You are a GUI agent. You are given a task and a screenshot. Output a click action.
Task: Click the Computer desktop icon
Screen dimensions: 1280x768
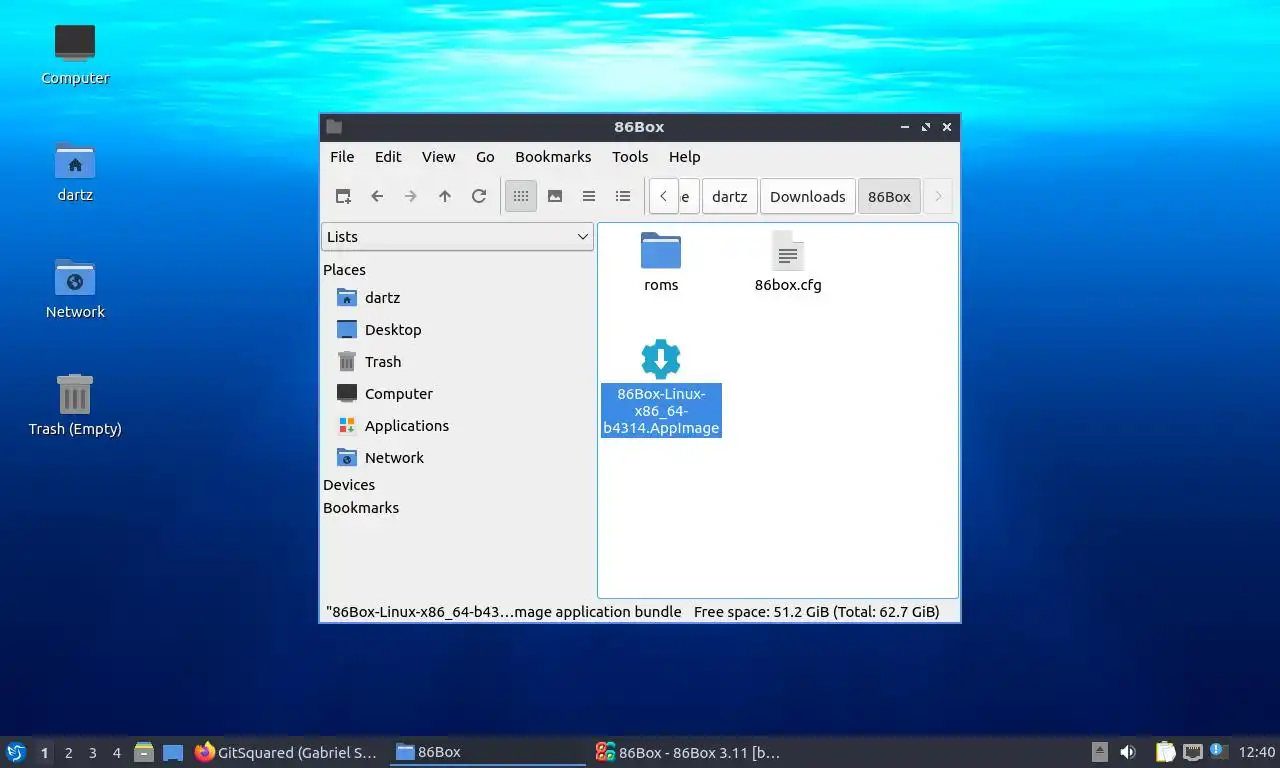point(75,54)
